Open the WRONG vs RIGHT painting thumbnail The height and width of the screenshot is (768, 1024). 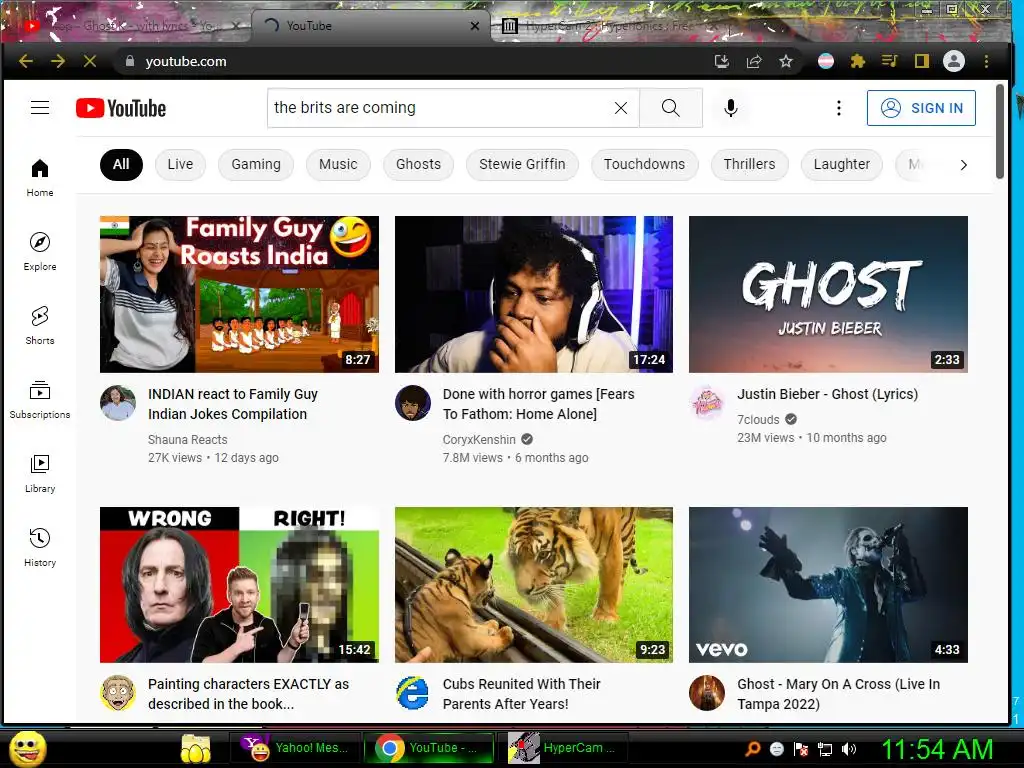[x=240, y=584]
